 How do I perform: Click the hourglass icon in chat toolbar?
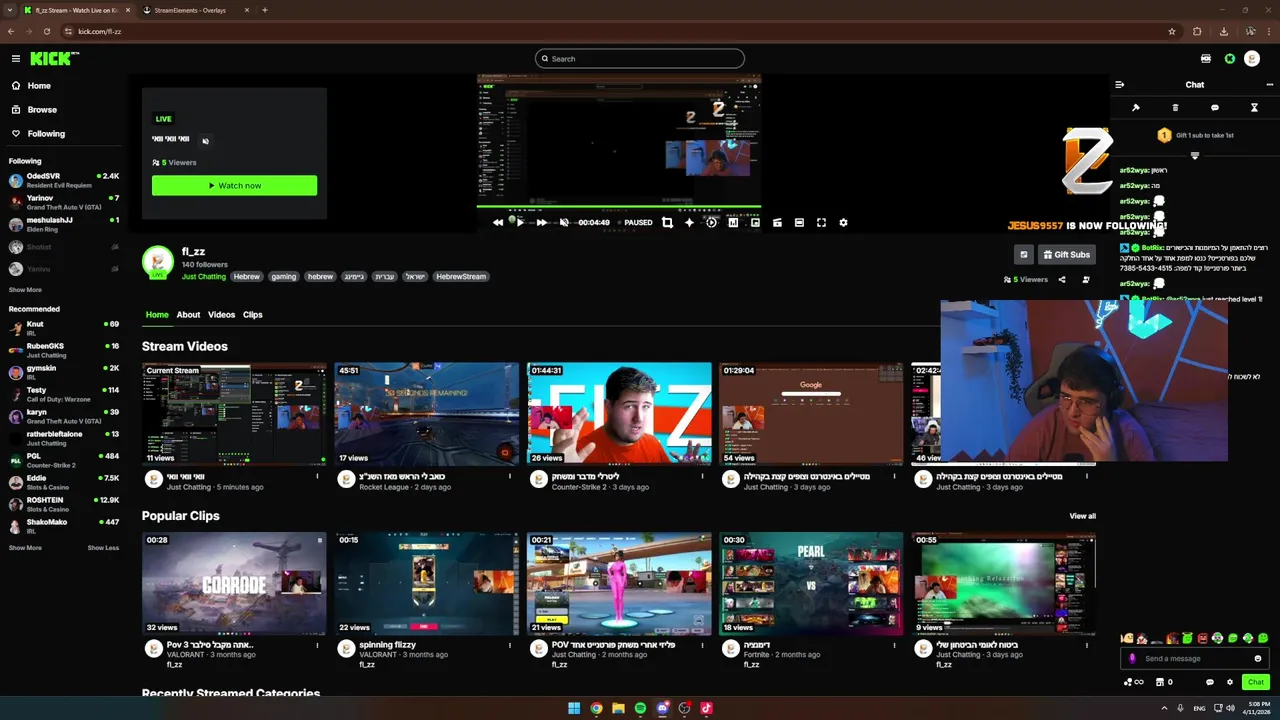click(x=1254, y=108)
